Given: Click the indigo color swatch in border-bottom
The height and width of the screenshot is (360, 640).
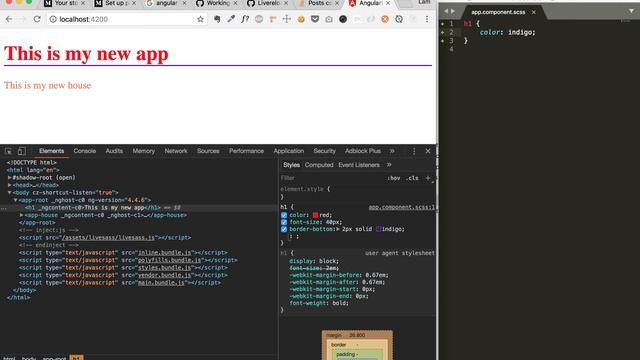Looking at the screenshot, I should [x=378, y=229].
